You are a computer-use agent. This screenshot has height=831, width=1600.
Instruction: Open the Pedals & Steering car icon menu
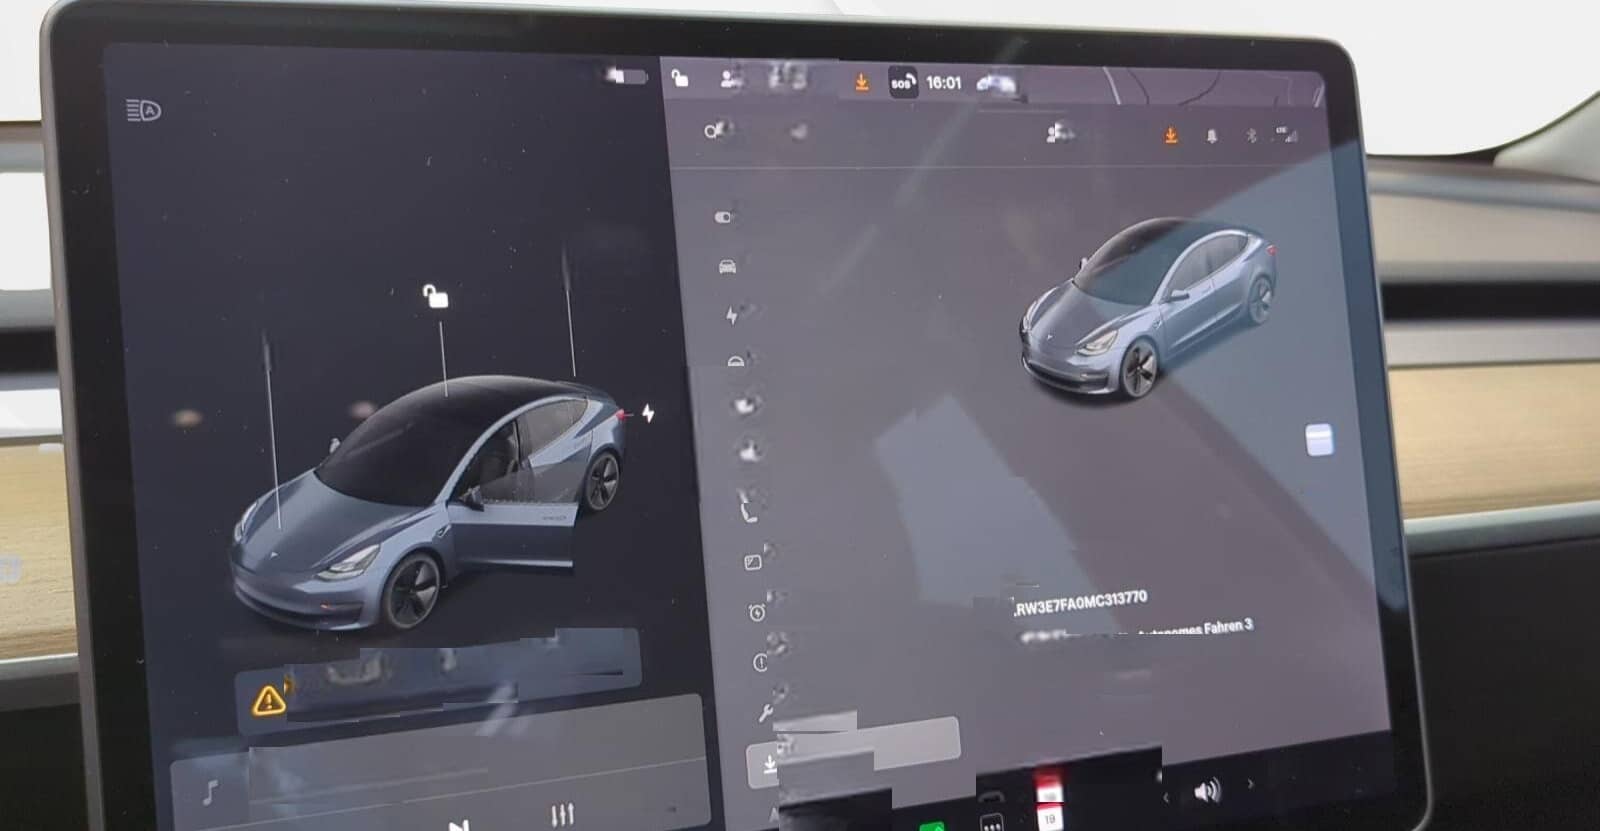[727, 266]
